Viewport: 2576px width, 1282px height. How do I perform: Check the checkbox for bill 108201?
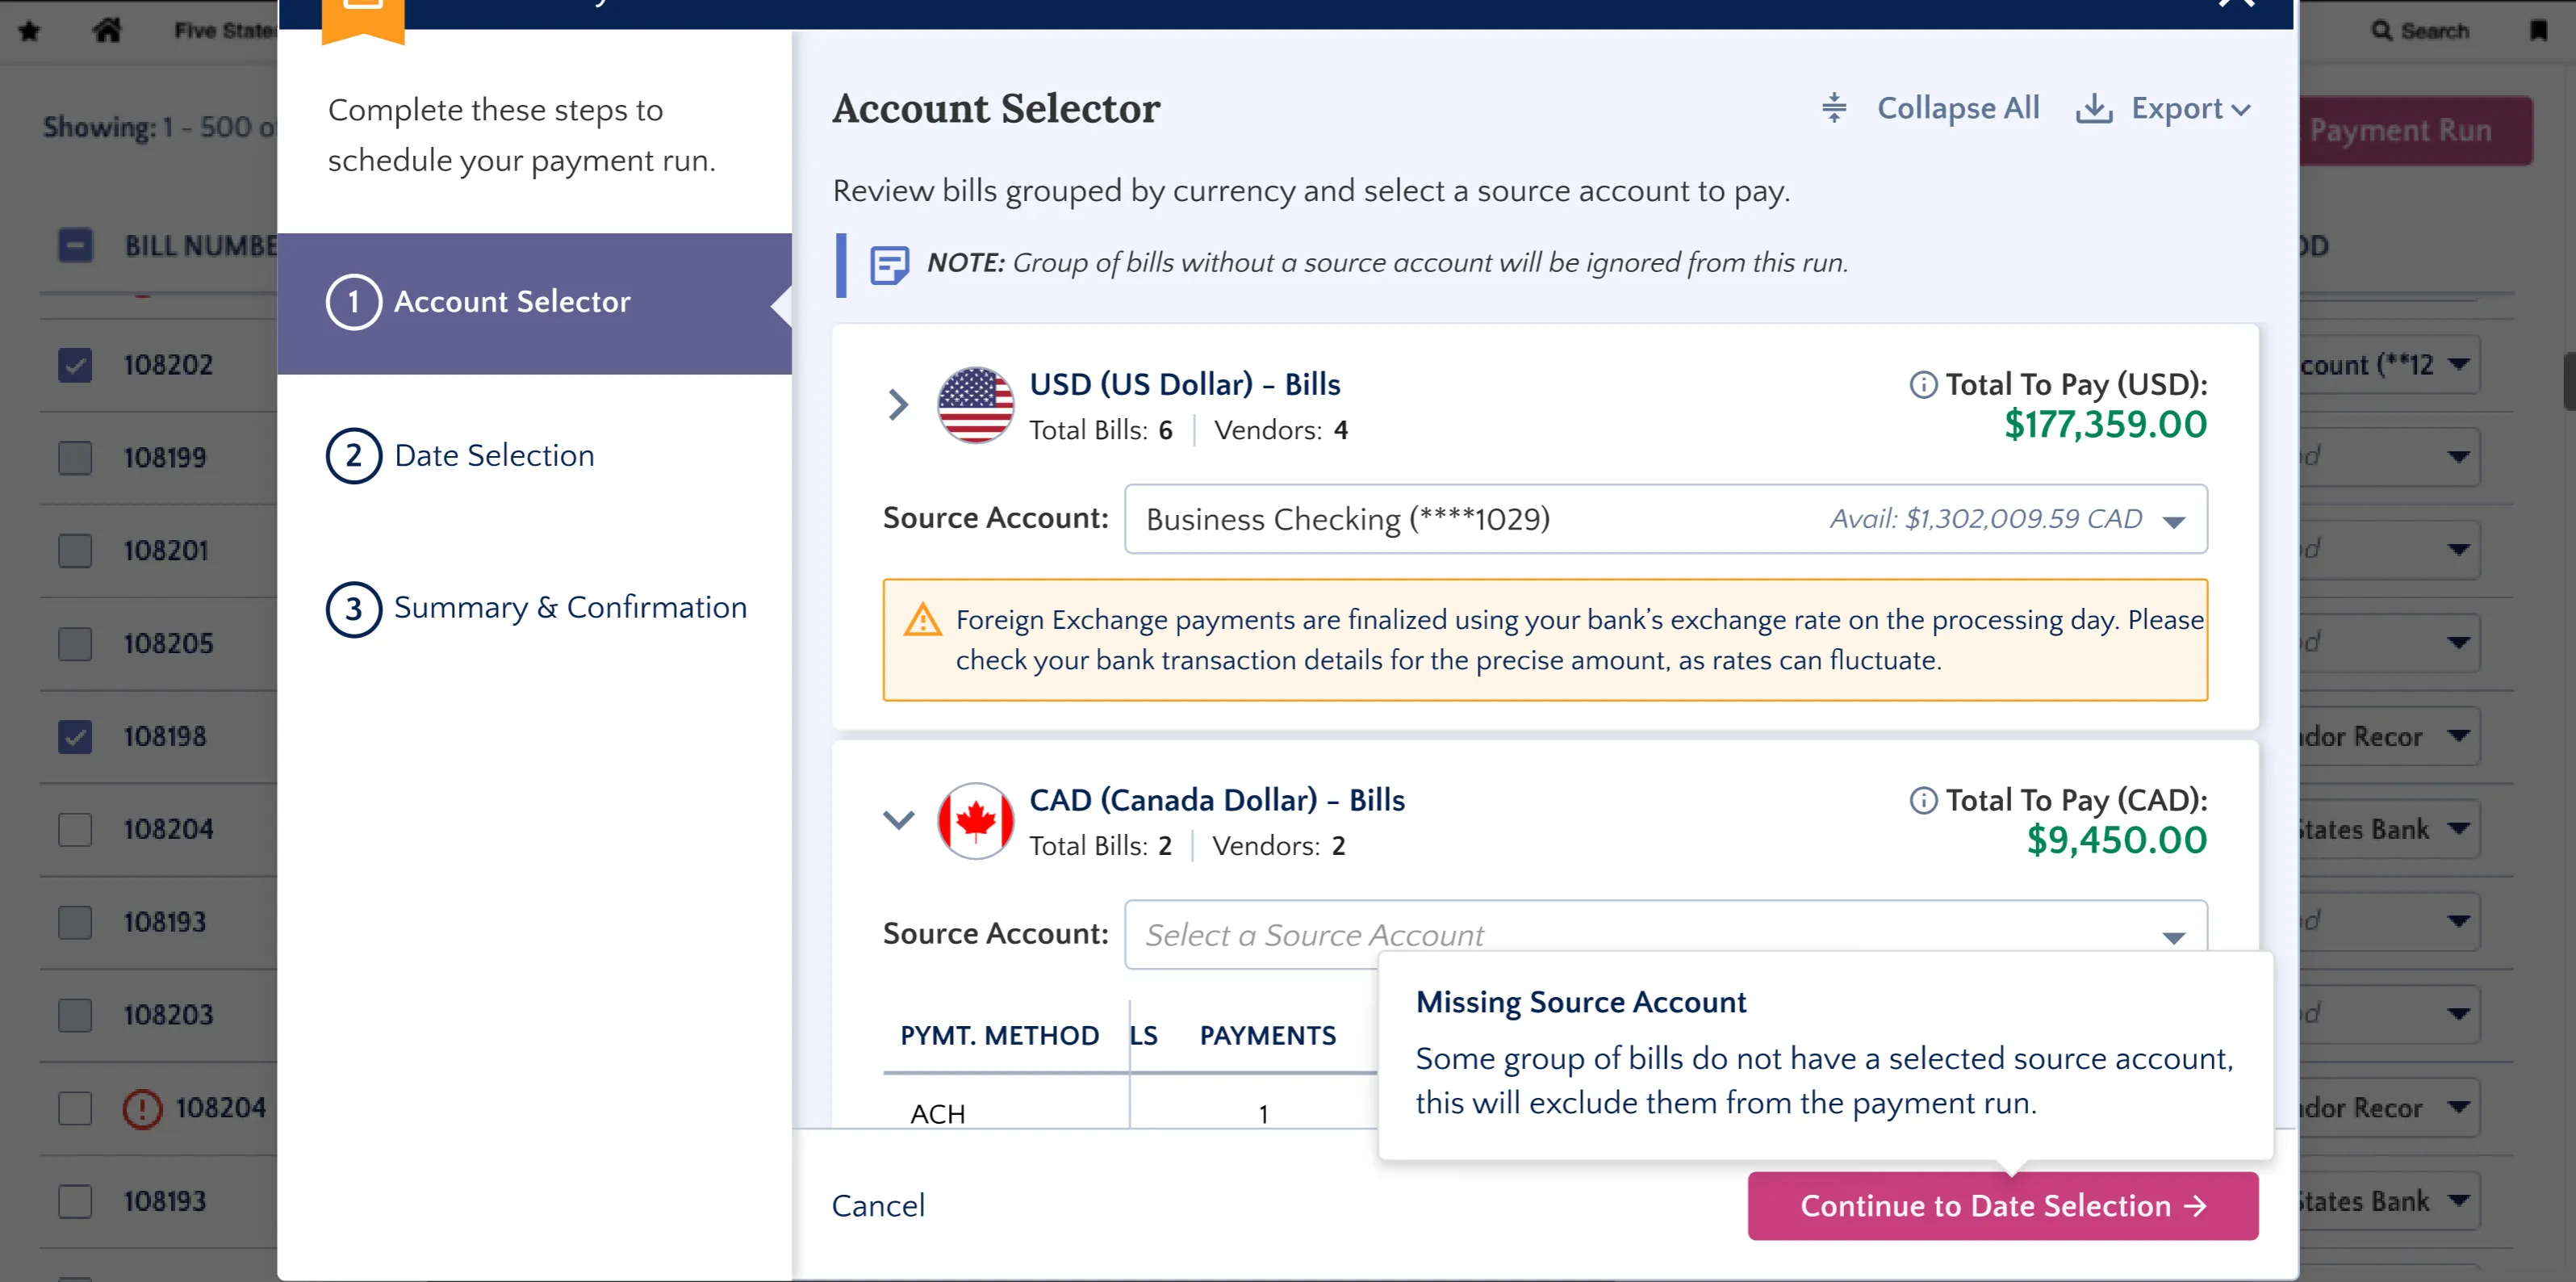(x=75, y=551)
